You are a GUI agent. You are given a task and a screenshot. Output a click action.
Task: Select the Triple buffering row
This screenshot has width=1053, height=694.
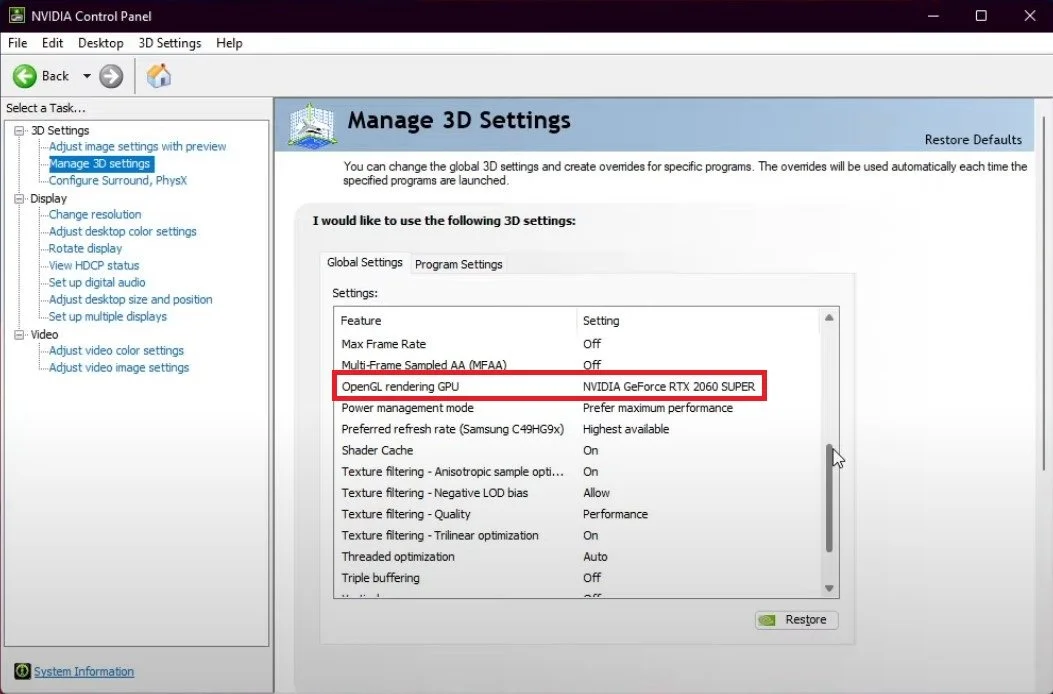tap(578, 578)
